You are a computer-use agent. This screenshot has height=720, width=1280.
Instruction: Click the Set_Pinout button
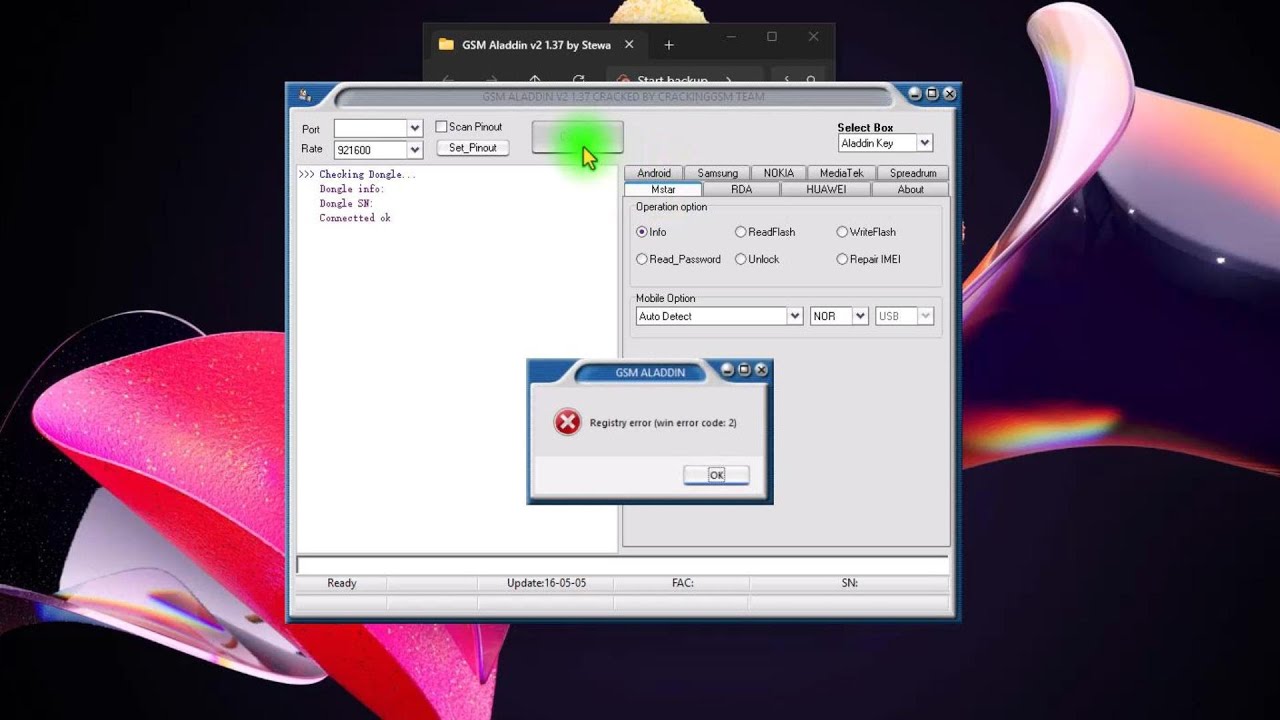[x=473, y=148]
